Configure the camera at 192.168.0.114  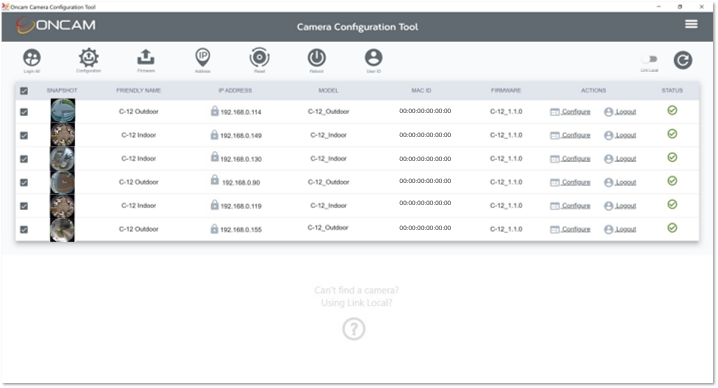(x=570, y=112)
